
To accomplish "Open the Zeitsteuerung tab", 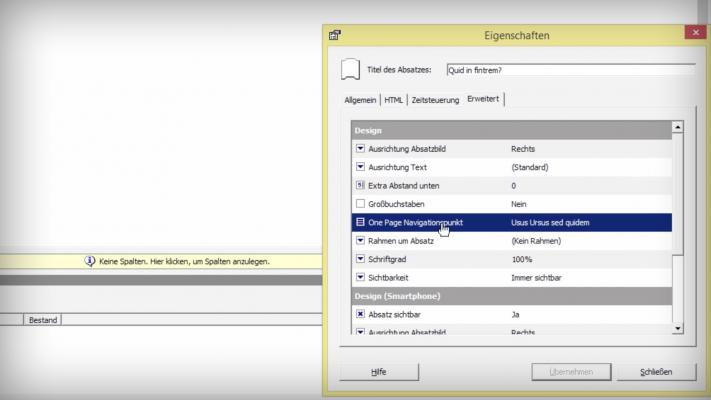I will (435, 100).
